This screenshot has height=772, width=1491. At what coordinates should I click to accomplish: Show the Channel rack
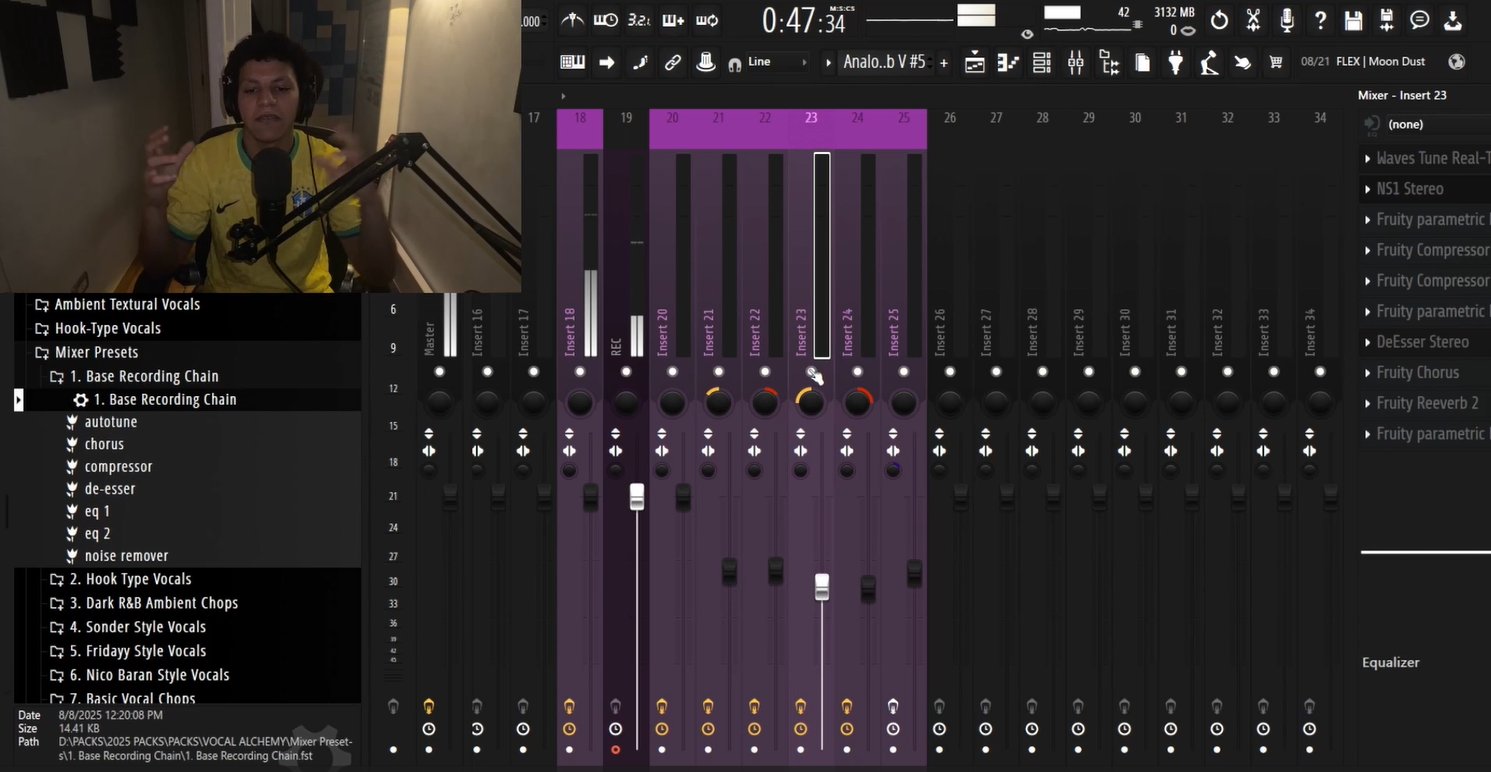(x=1041, y=63)
